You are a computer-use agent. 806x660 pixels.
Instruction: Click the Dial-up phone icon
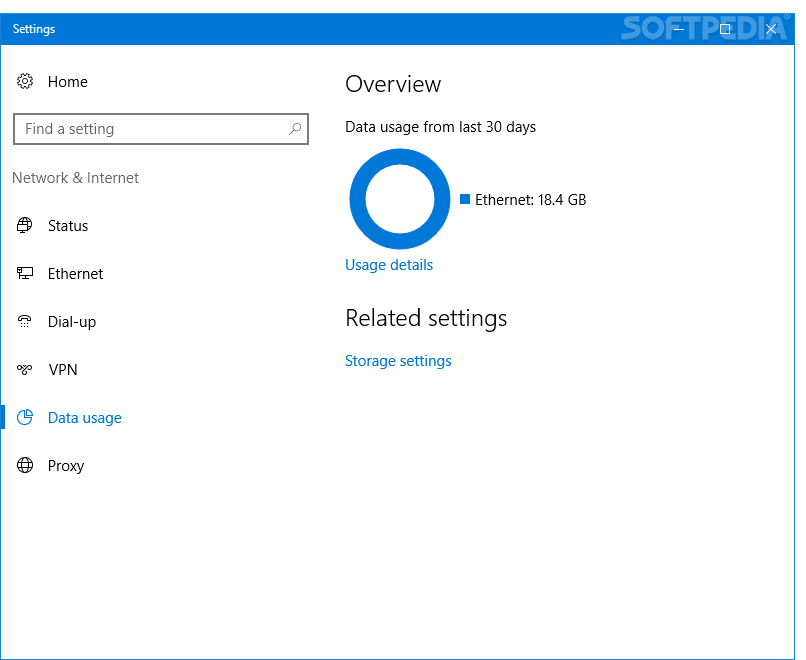[x=25, y=321]
